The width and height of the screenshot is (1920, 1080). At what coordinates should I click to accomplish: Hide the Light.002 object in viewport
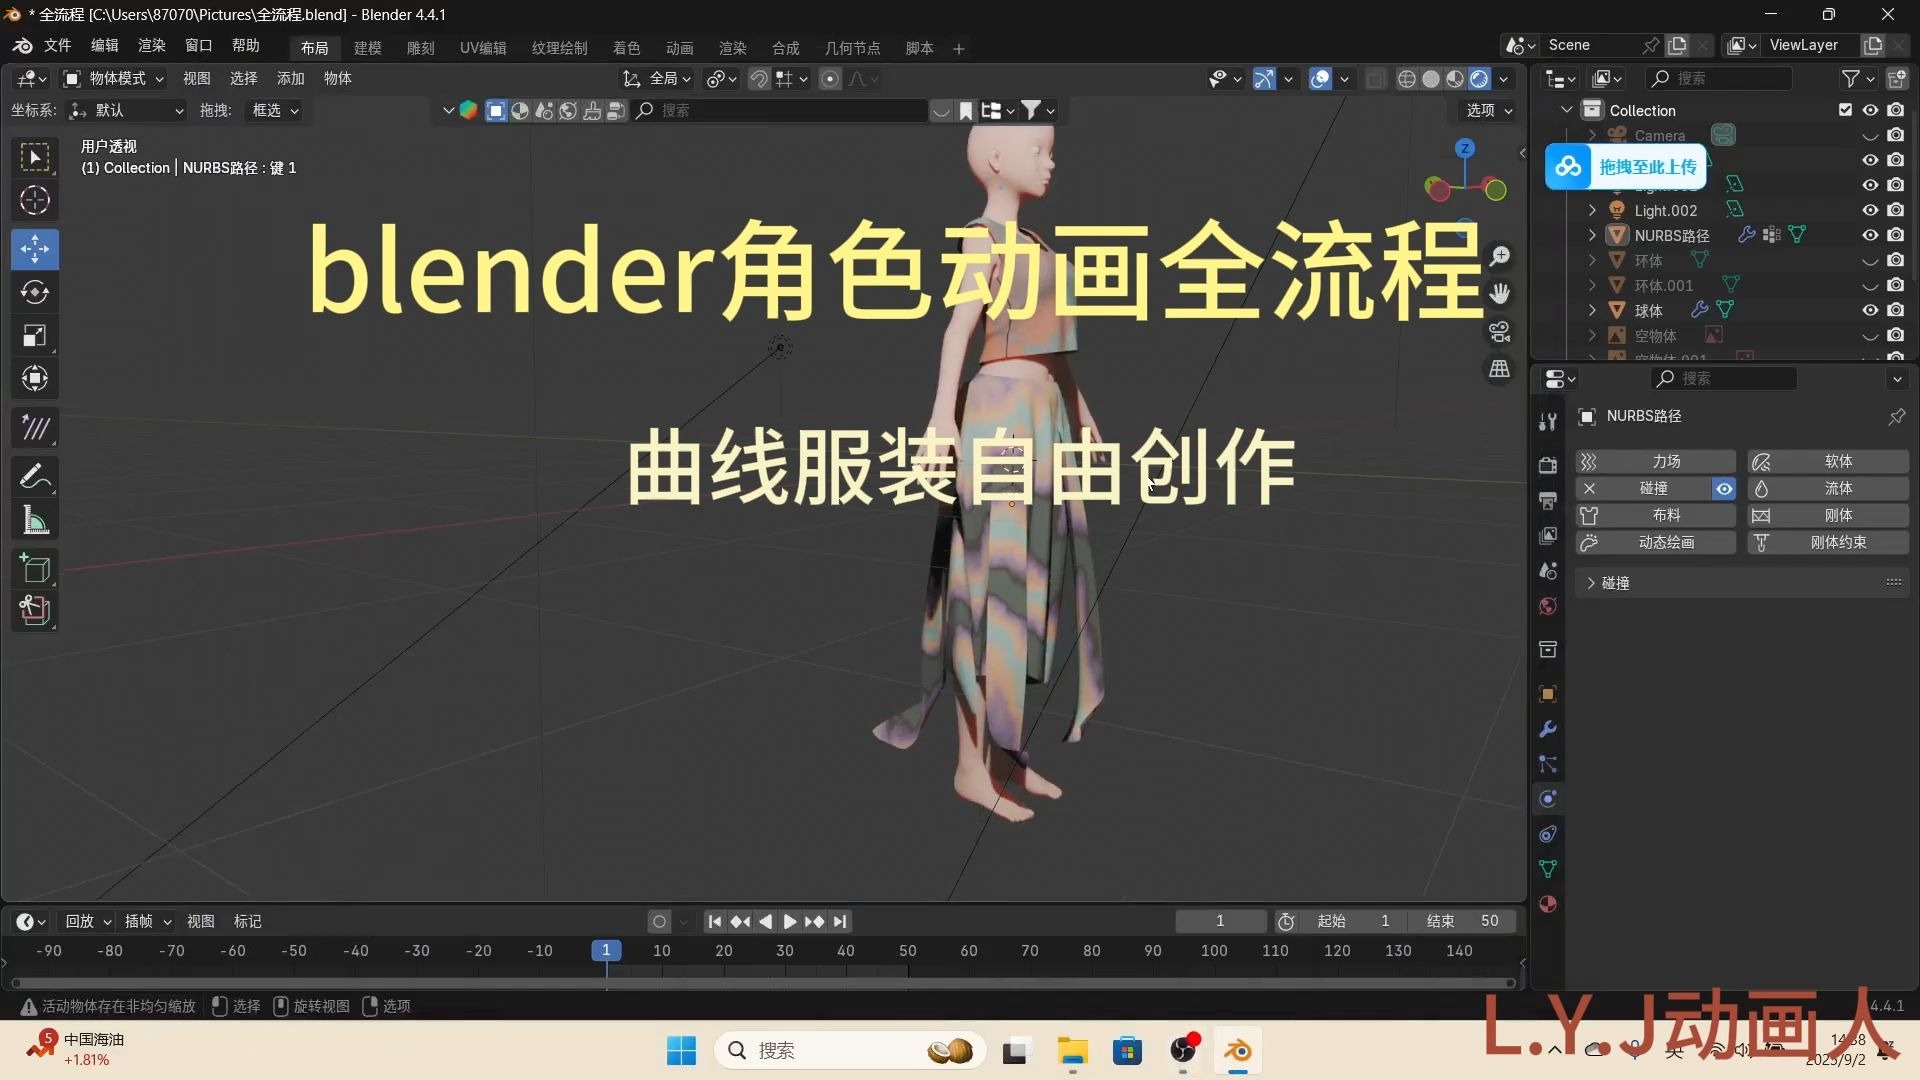pyautogui.click(x=1870, y=210)
